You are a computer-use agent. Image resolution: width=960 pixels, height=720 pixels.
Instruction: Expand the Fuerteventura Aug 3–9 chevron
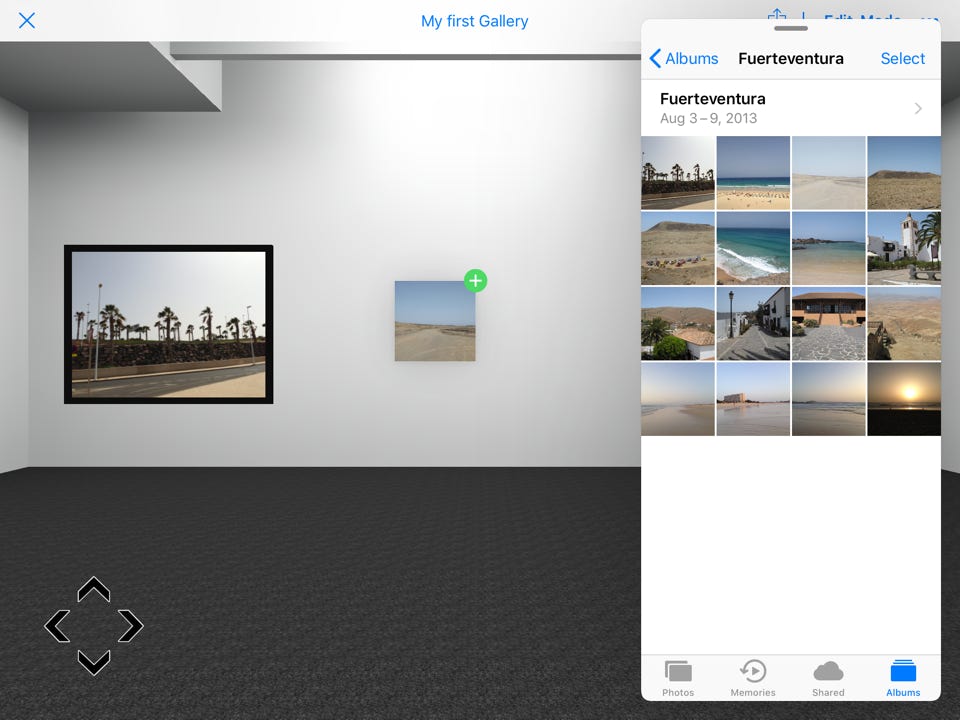click(x=918, y=108)
